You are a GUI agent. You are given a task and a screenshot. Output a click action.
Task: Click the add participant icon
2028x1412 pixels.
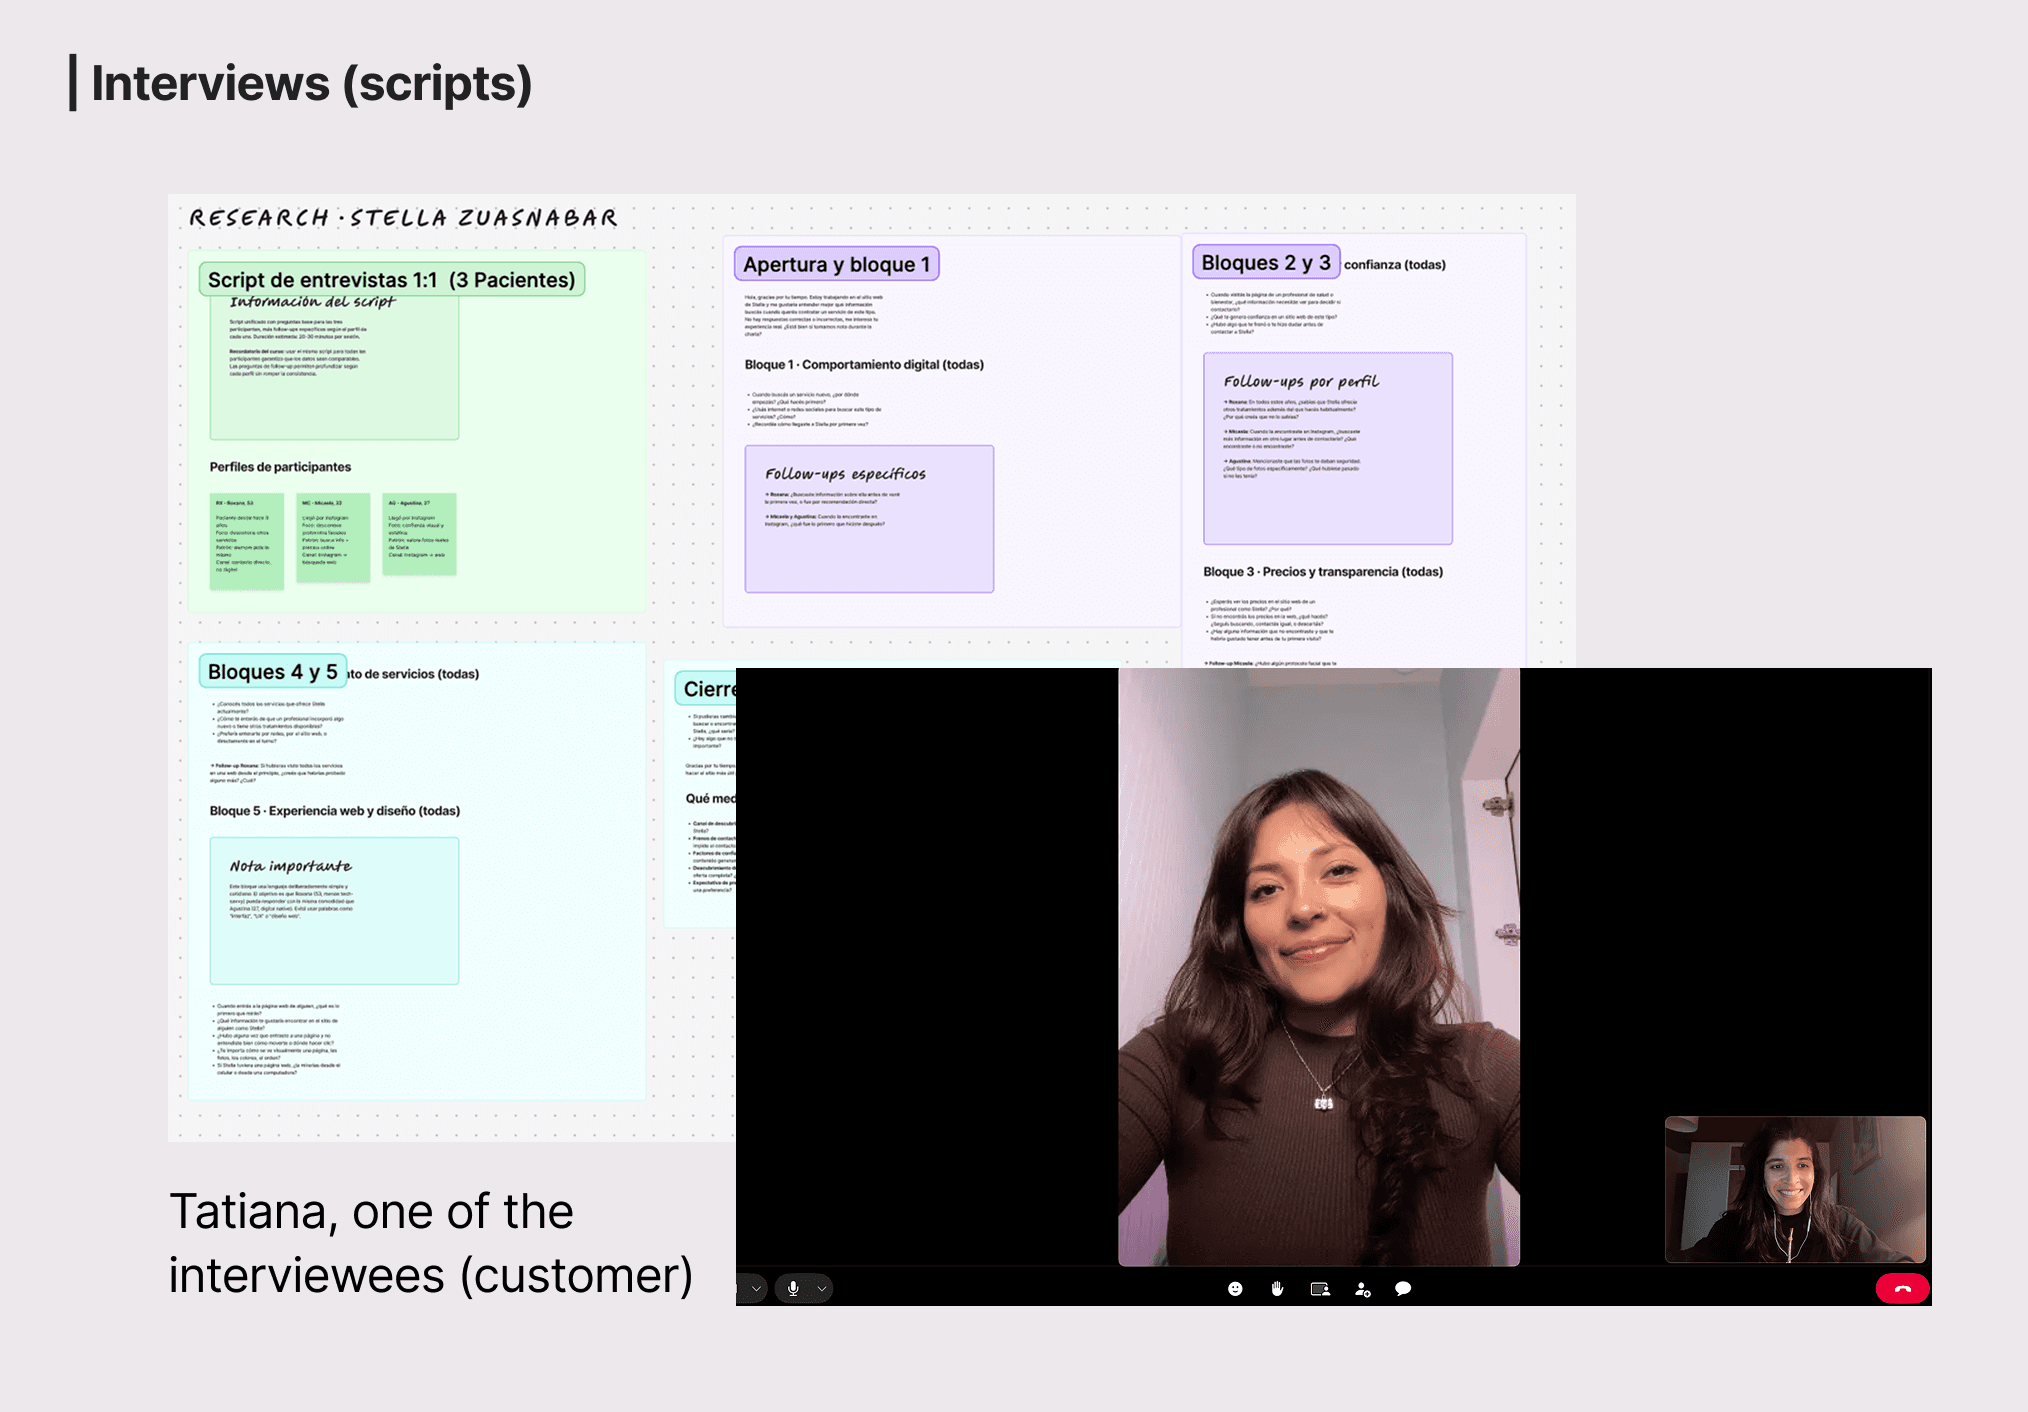coord(1362,1289)
